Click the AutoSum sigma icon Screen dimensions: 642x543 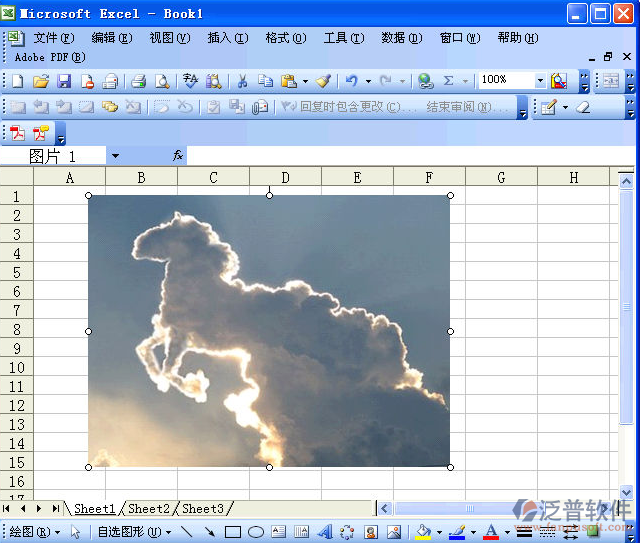coord(449,81)
